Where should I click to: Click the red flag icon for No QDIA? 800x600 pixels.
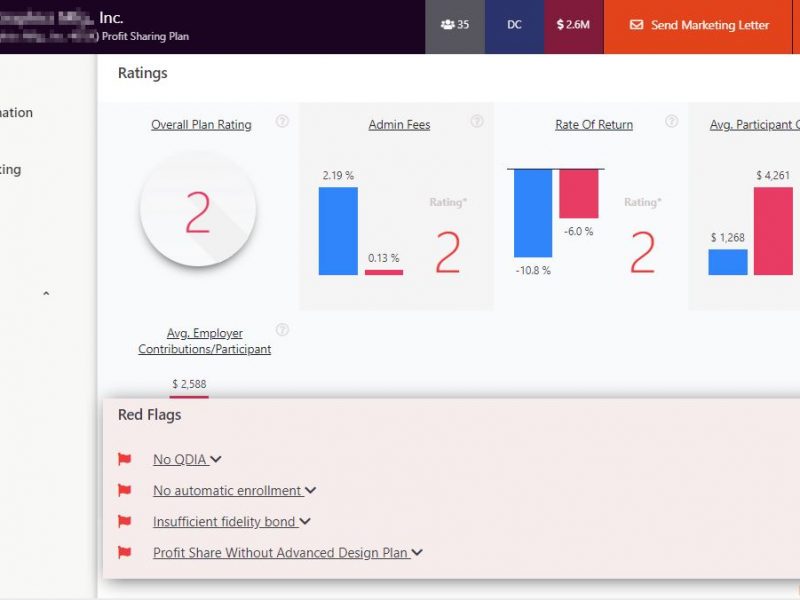coord(125,460)
